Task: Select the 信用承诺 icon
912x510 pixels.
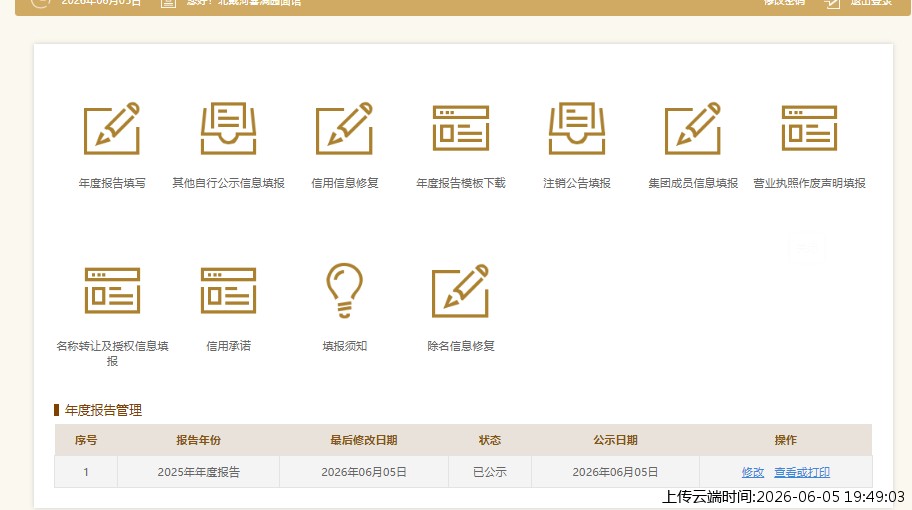Action: [x=228, y=291]
